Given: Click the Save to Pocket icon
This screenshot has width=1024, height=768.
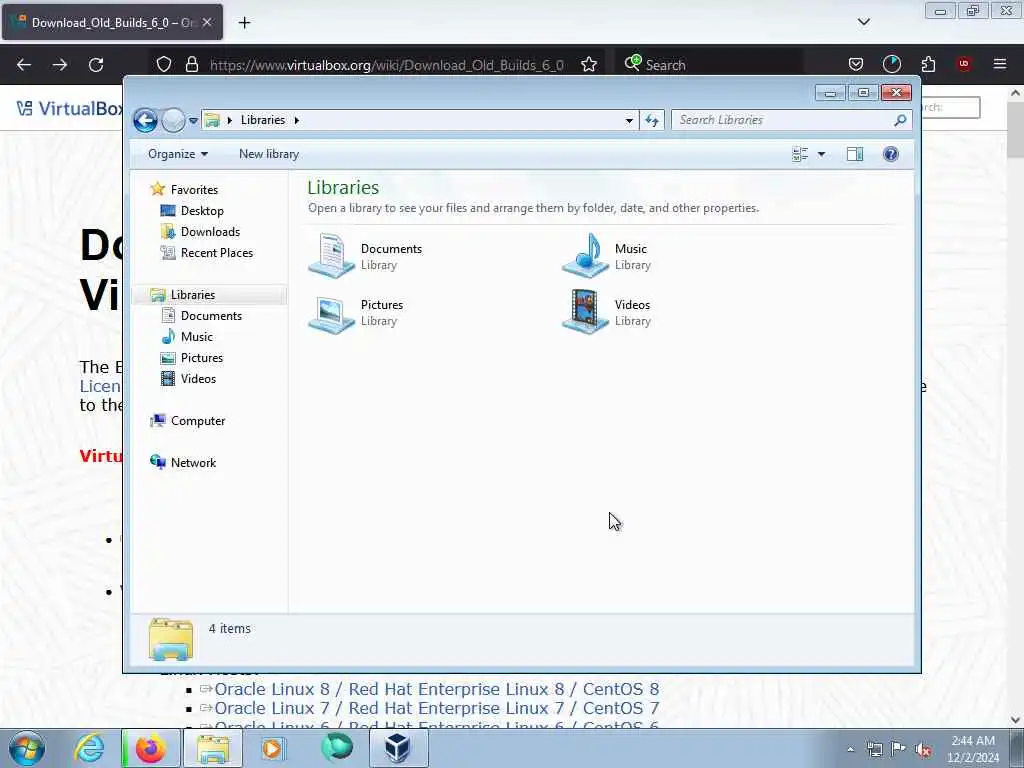Looking at the screenshot, I should tap(856, 65).
